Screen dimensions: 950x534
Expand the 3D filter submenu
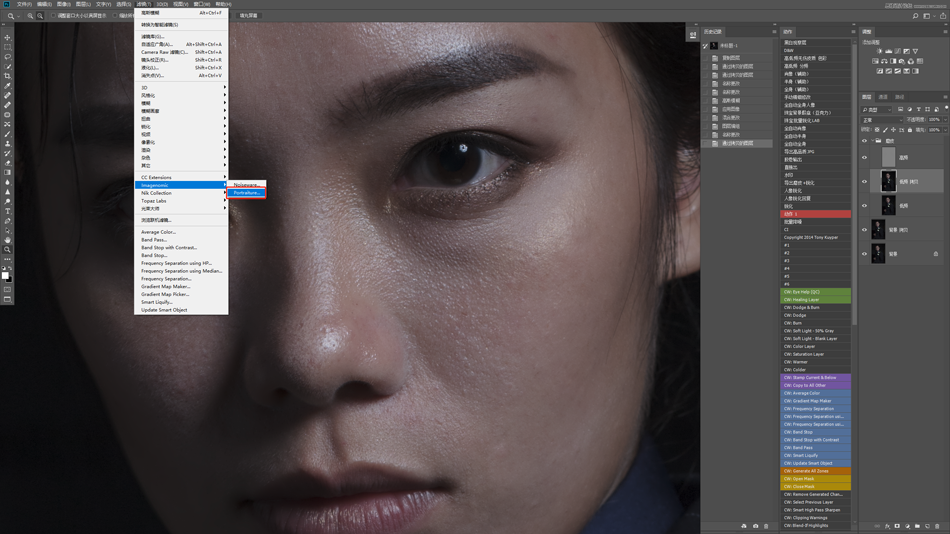tap(181, 87)
